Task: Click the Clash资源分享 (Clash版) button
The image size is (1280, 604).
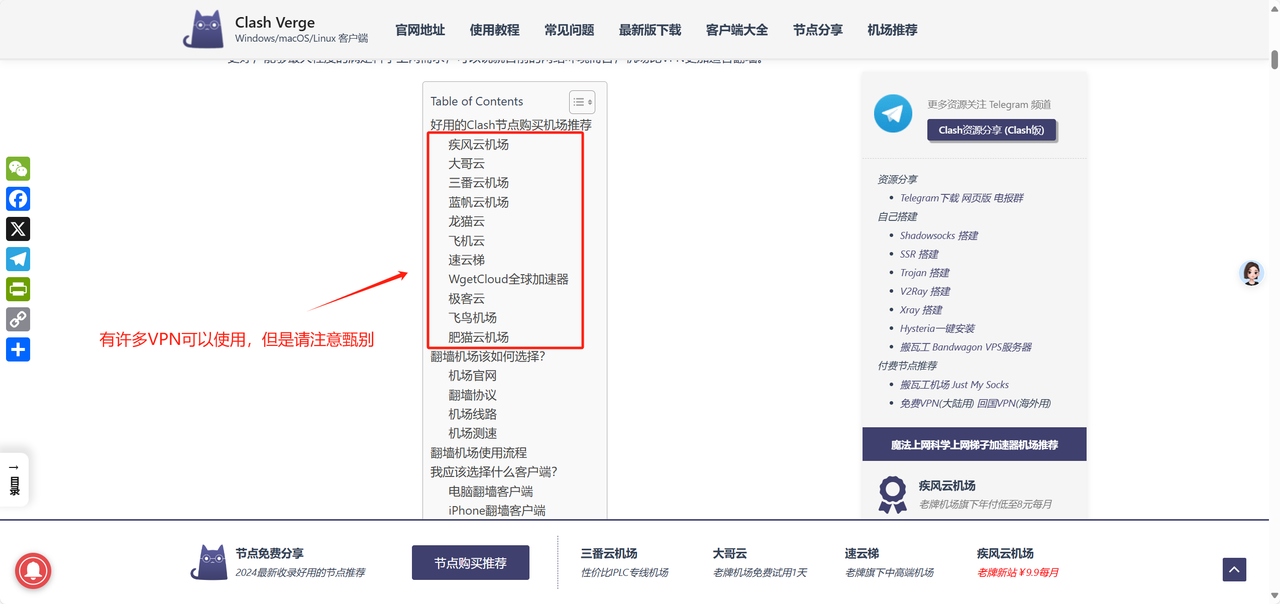Action: pyautogui.click(x=990, y=130)
